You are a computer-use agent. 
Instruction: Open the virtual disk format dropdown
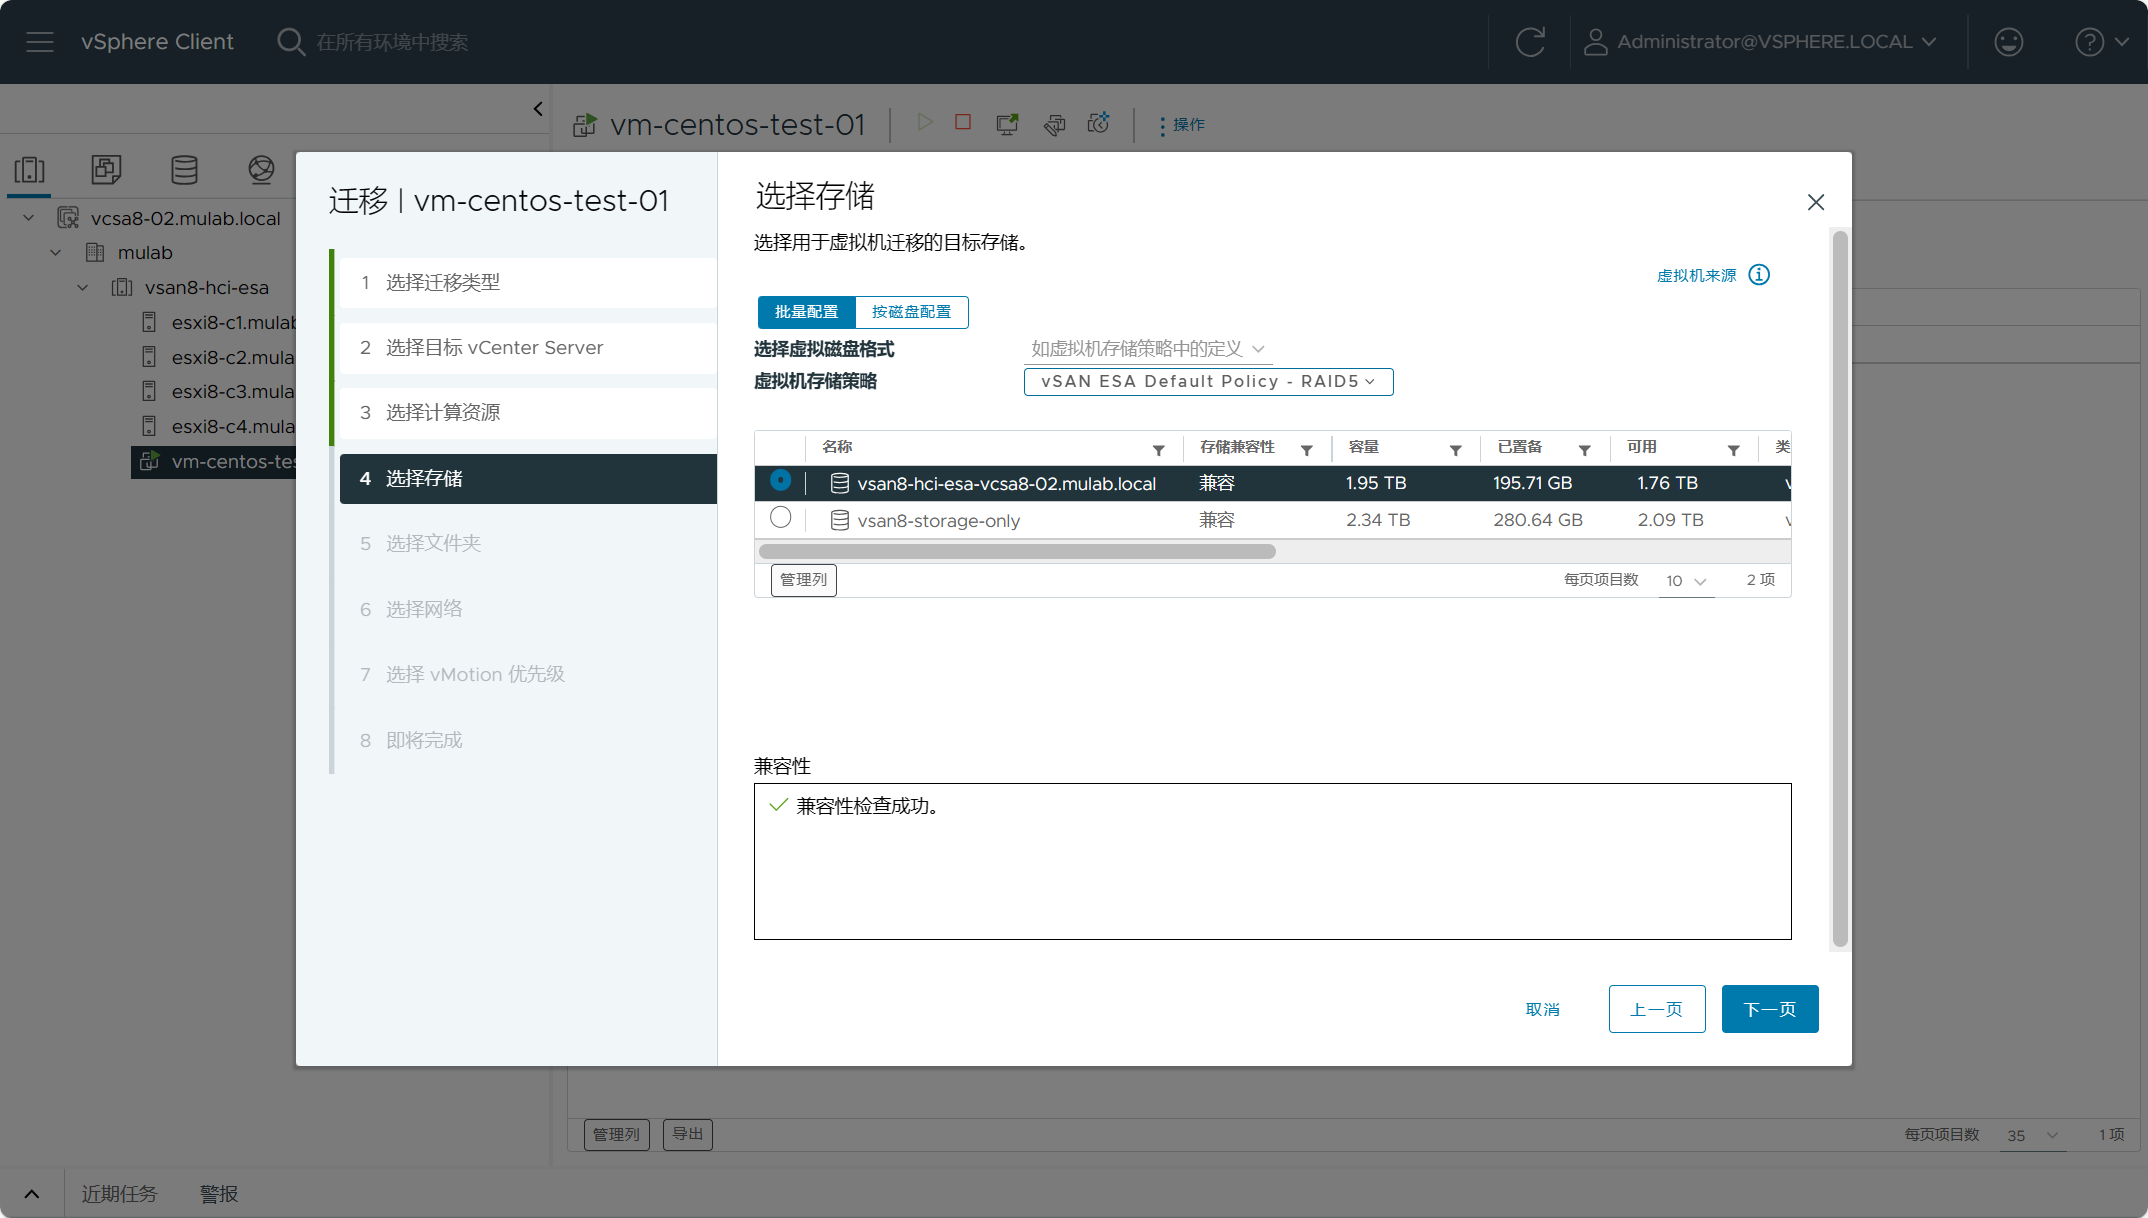click(1148, 349)
